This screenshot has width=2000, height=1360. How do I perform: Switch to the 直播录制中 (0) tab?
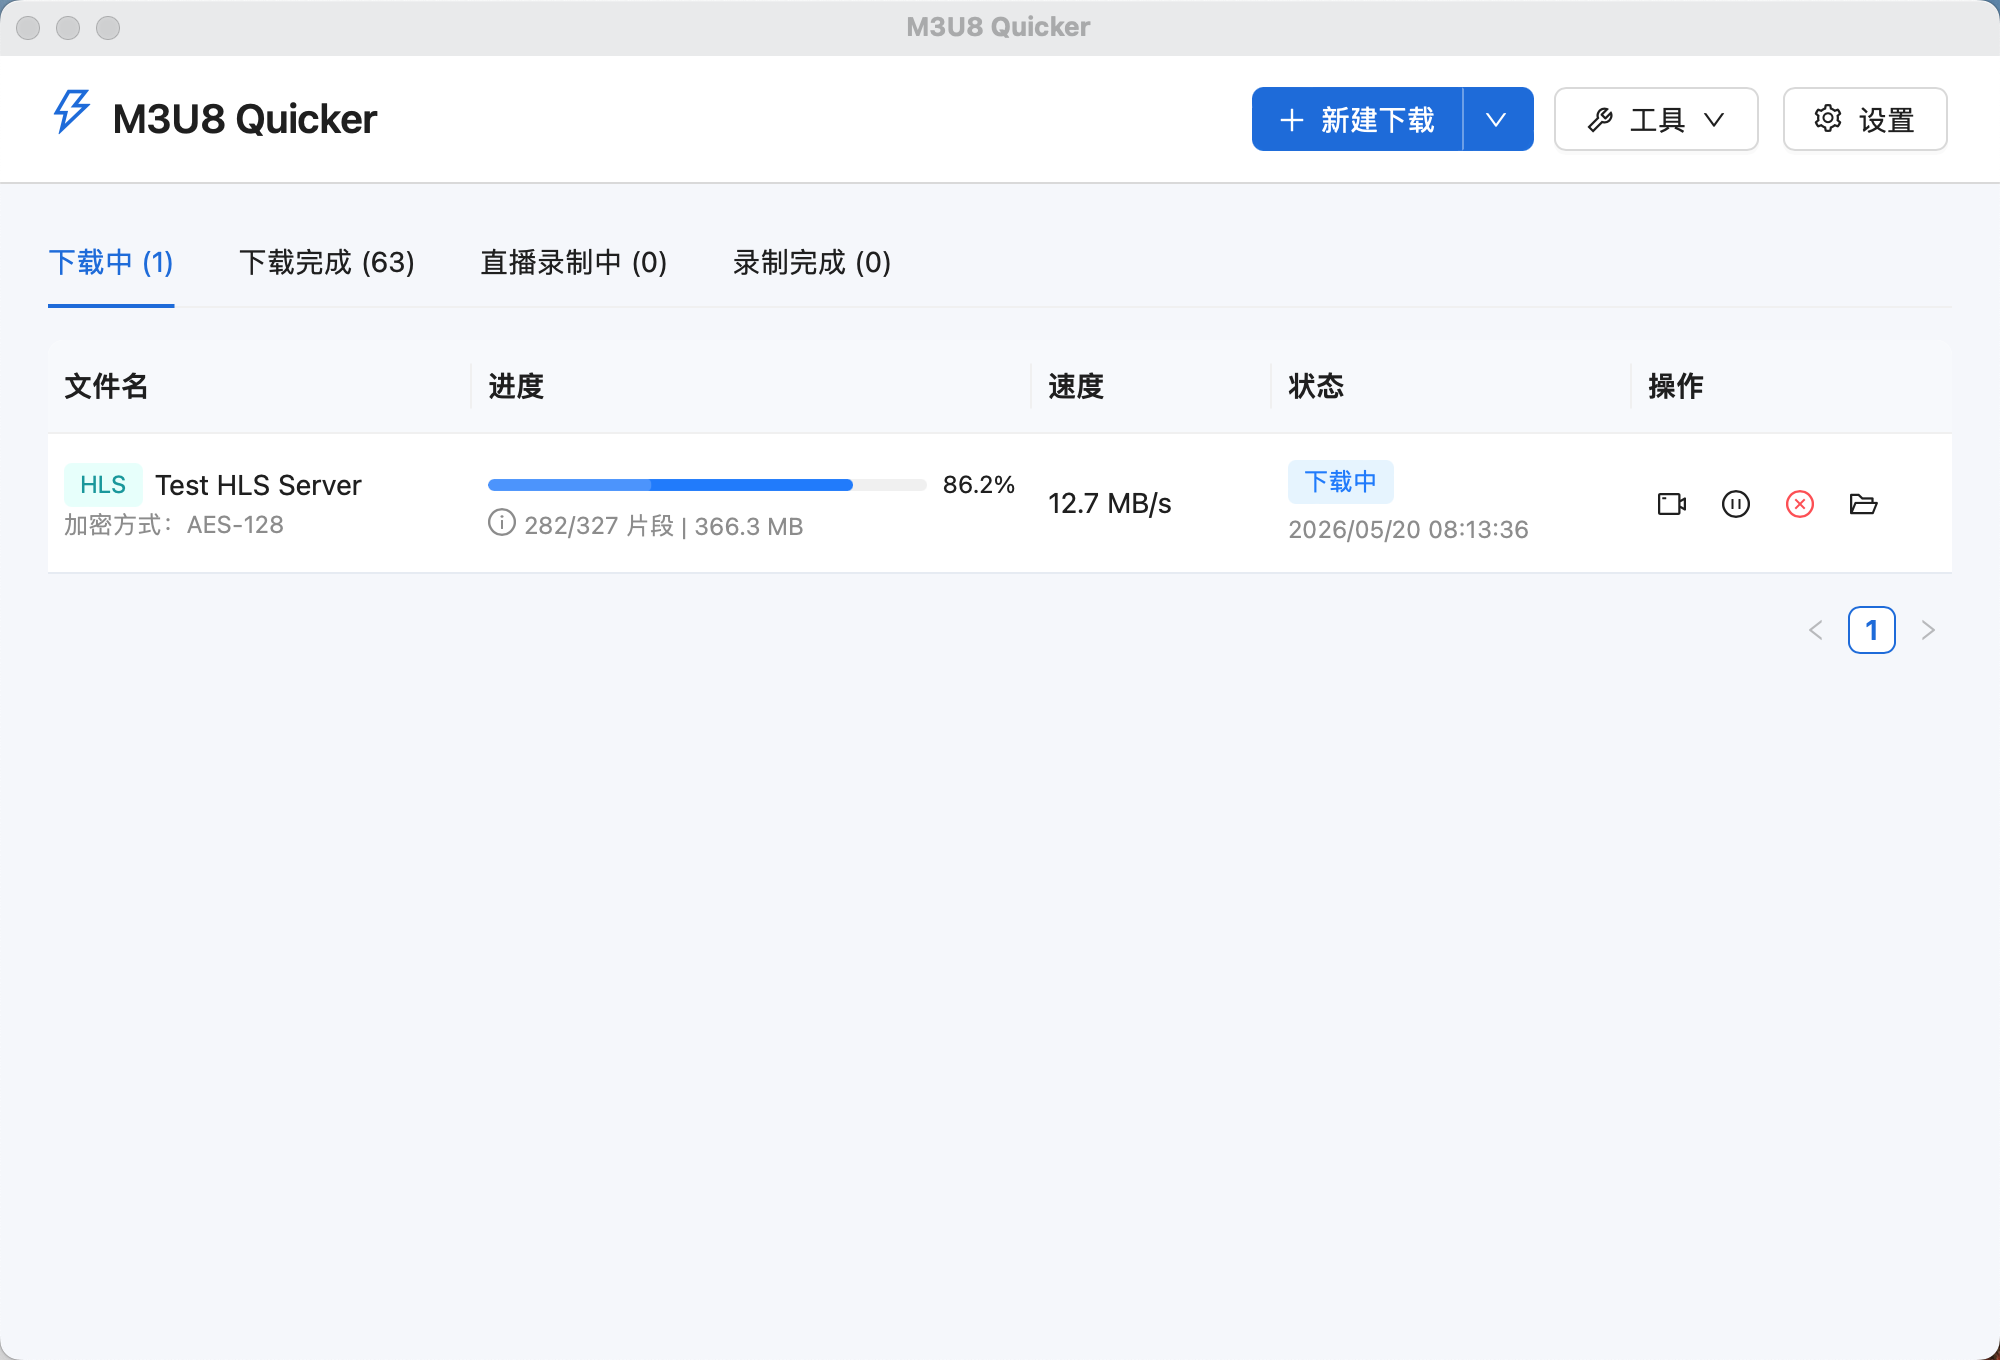tap(574, 262)
